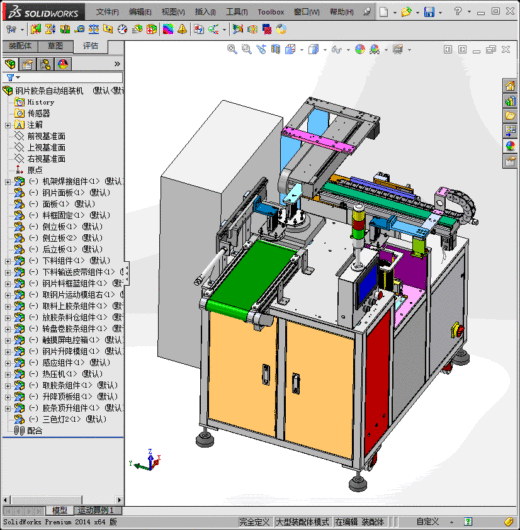The image size is (520, 530).
Task: Open the 工具(T) menu
Action: coord(237,12)
